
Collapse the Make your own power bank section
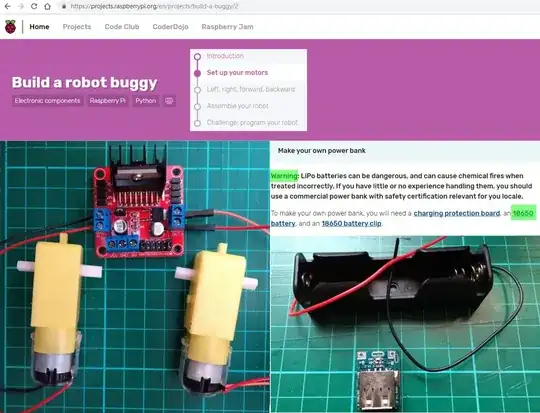(x=405, y=151)
